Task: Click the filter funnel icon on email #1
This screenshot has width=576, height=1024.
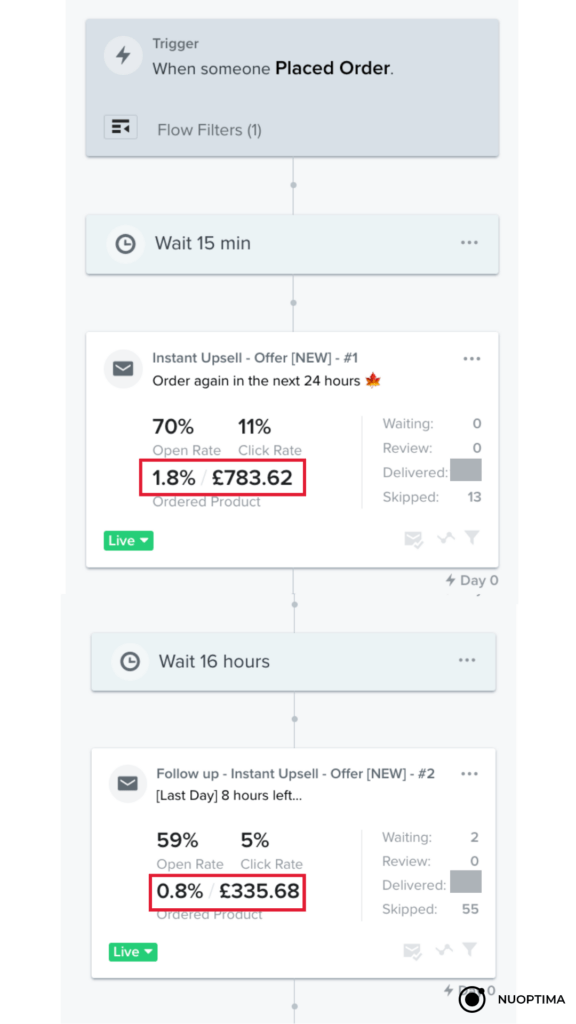Action: [472, 537]
